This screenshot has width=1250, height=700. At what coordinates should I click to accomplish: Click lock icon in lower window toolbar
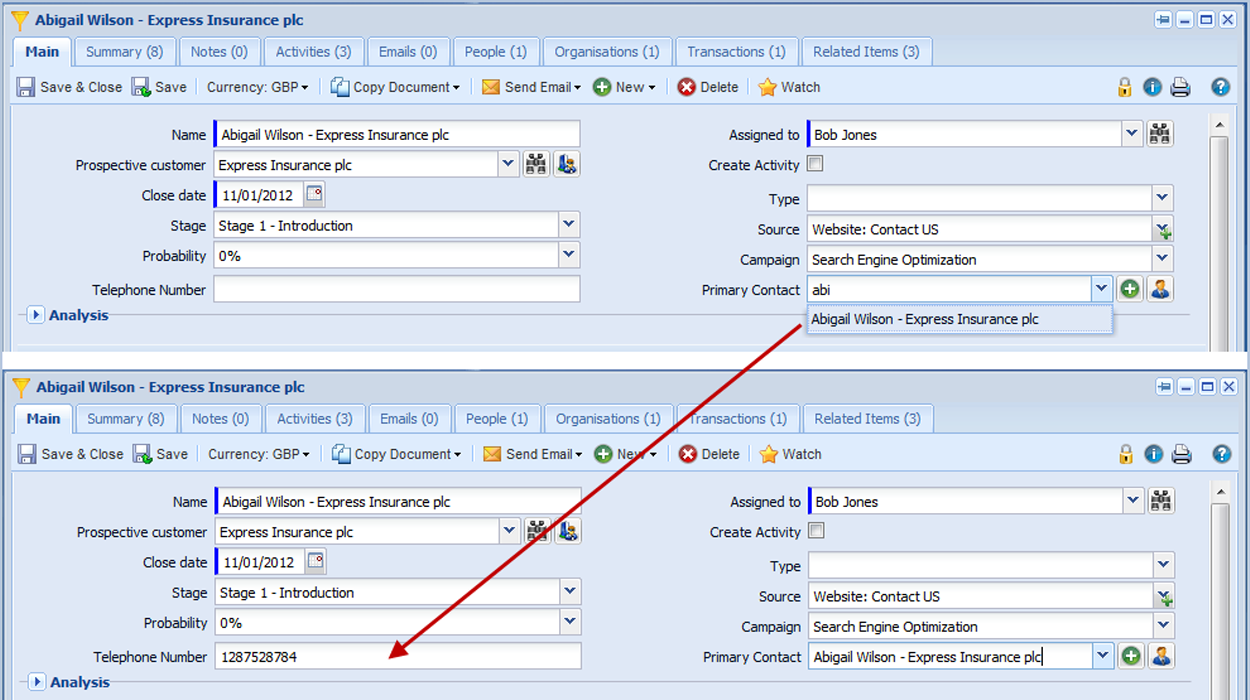[x=1126, y=454]
